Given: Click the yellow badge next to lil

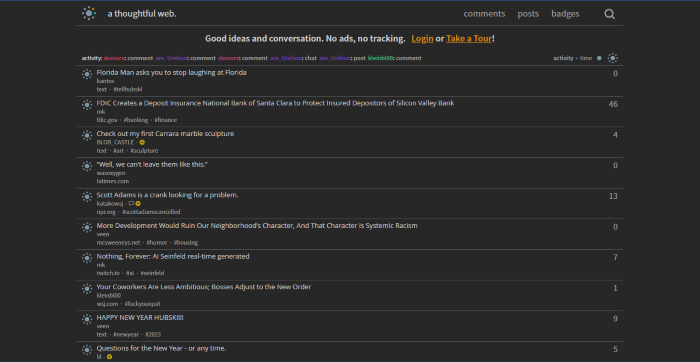Looking at the screenshot, I should point(109,357).
